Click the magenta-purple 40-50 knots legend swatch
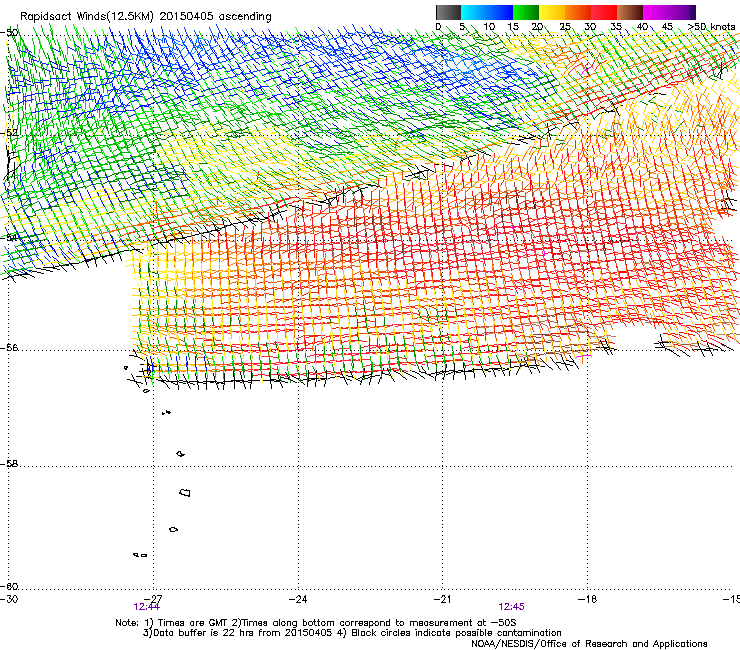The image size is (740, 650). coord(669,12)
